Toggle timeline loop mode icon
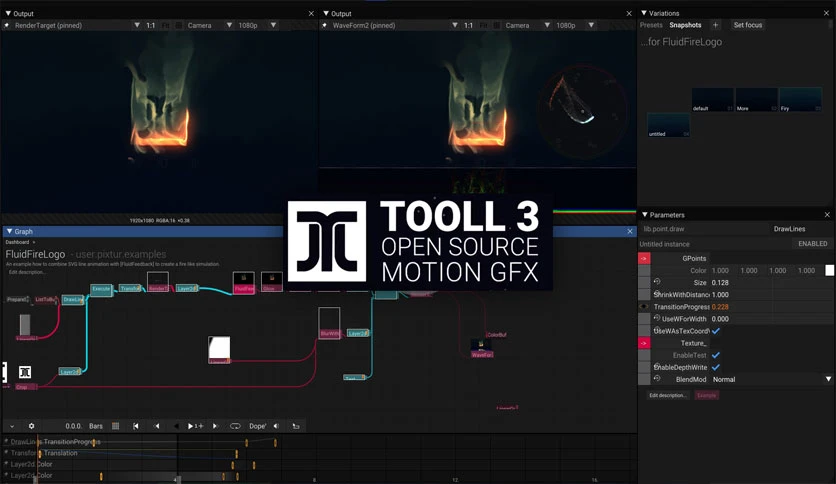This screenshot has width=836, height=484. tap(235, 426)
